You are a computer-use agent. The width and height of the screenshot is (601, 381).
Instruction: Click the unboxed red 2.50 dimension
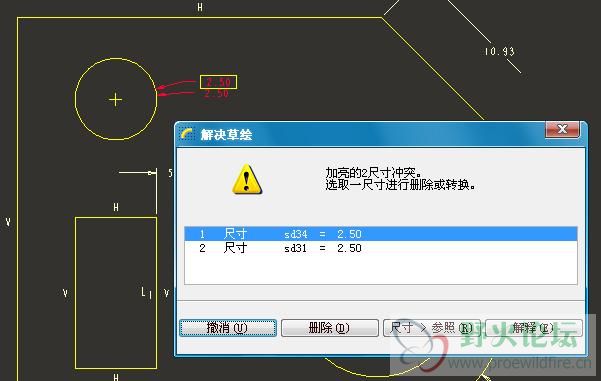pos(216,94)
